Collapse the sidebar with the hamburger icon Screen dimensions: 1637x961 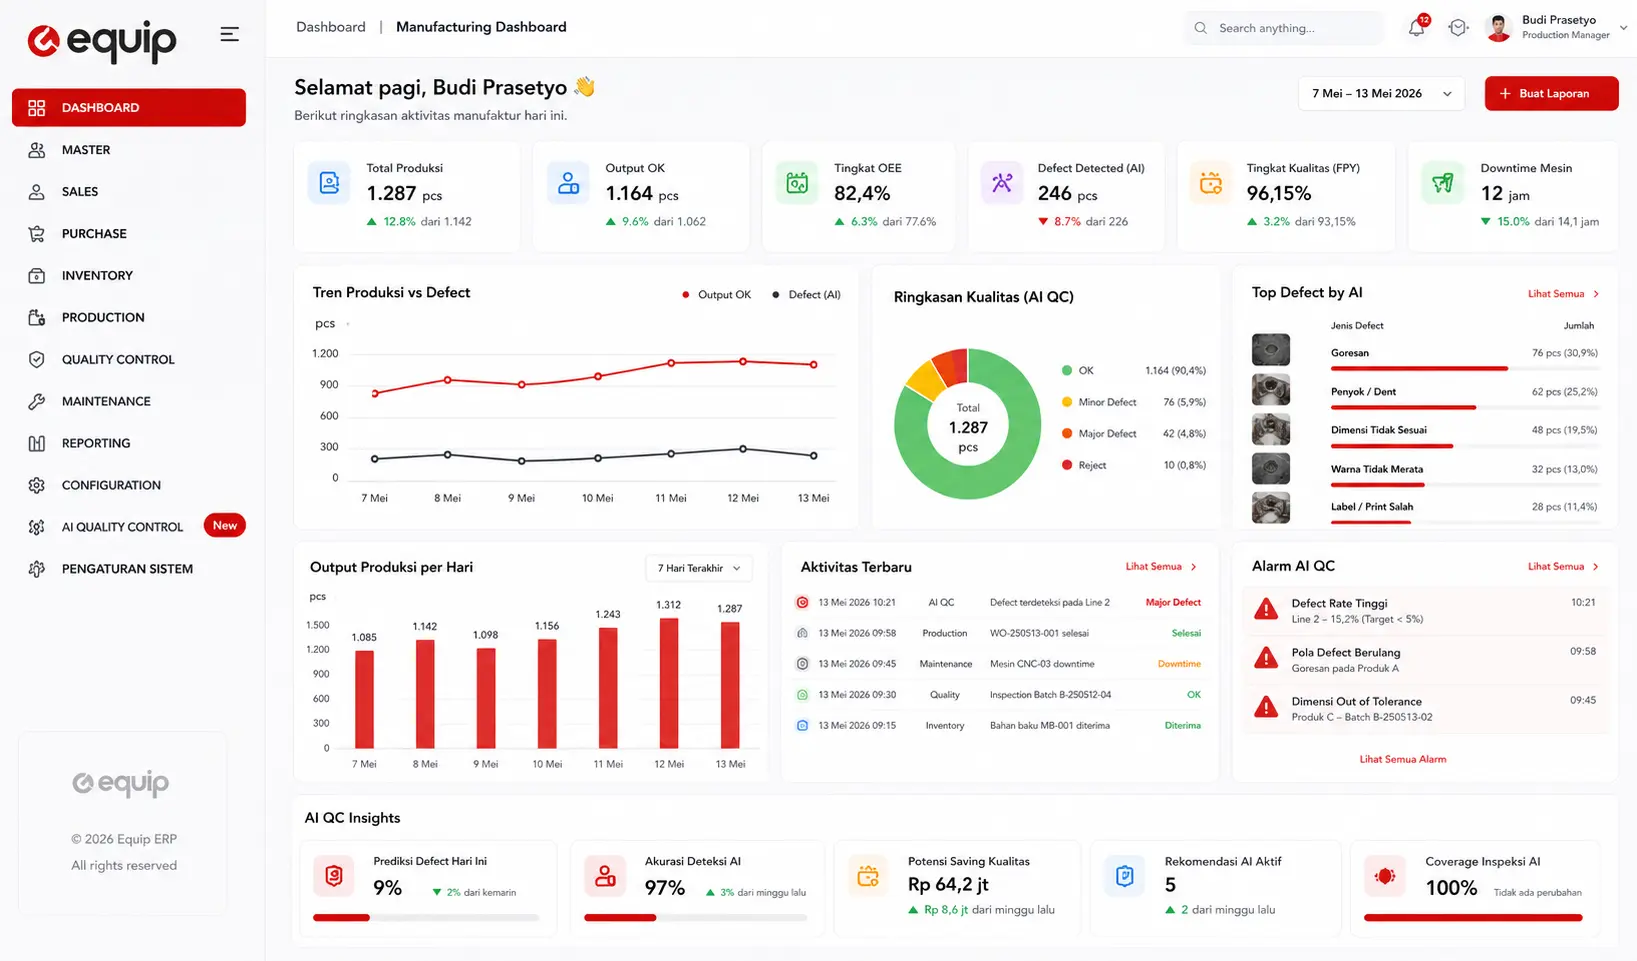[x=229, y=34]
